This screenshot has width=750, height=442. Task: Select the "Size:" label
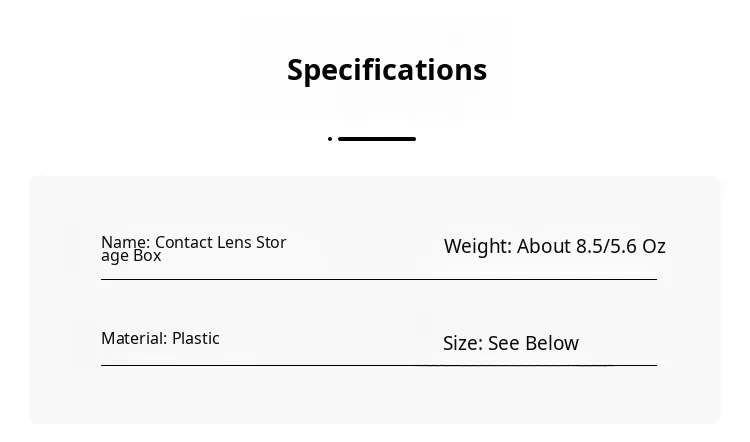[x=463, y=344]
